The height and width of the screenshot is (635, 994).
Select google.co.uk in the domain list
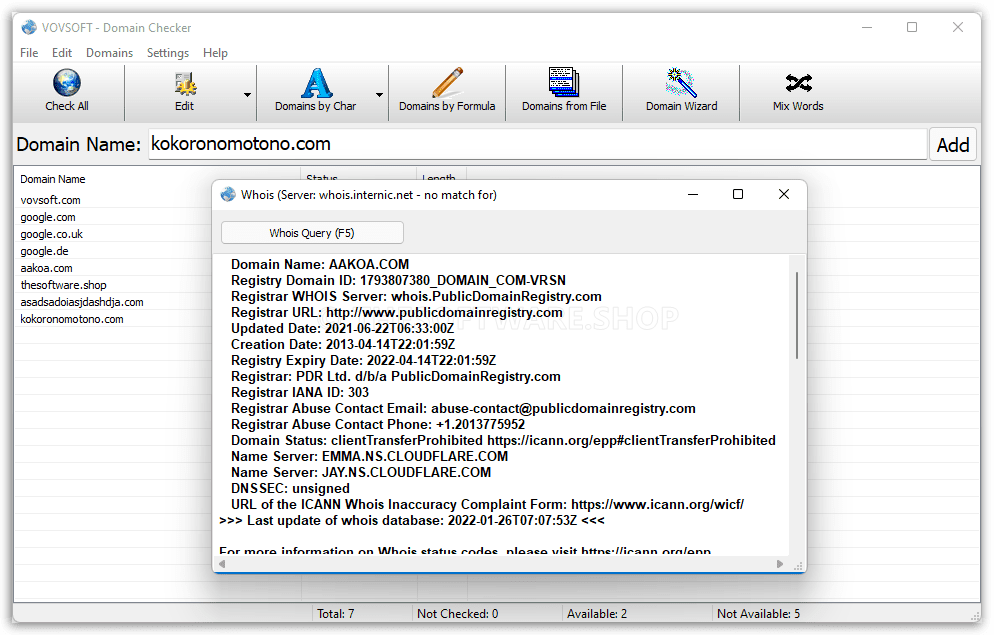pos(51,234)
